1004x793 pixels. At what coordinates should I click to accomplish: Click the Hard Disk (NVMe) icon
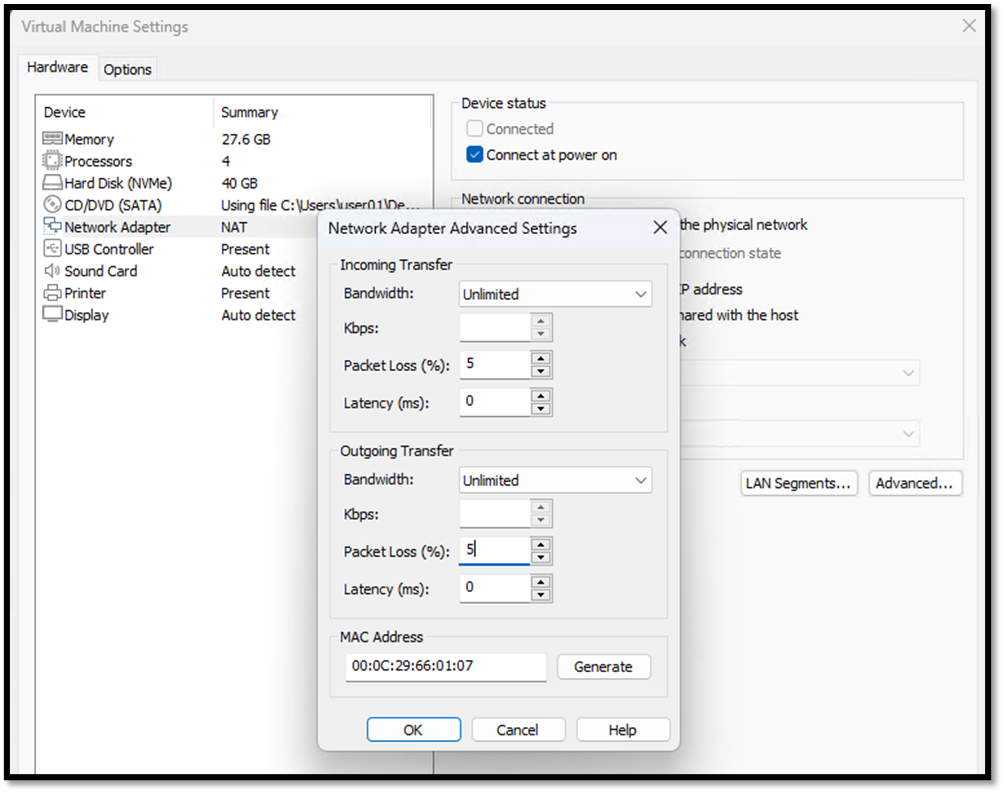click(51, 182)
